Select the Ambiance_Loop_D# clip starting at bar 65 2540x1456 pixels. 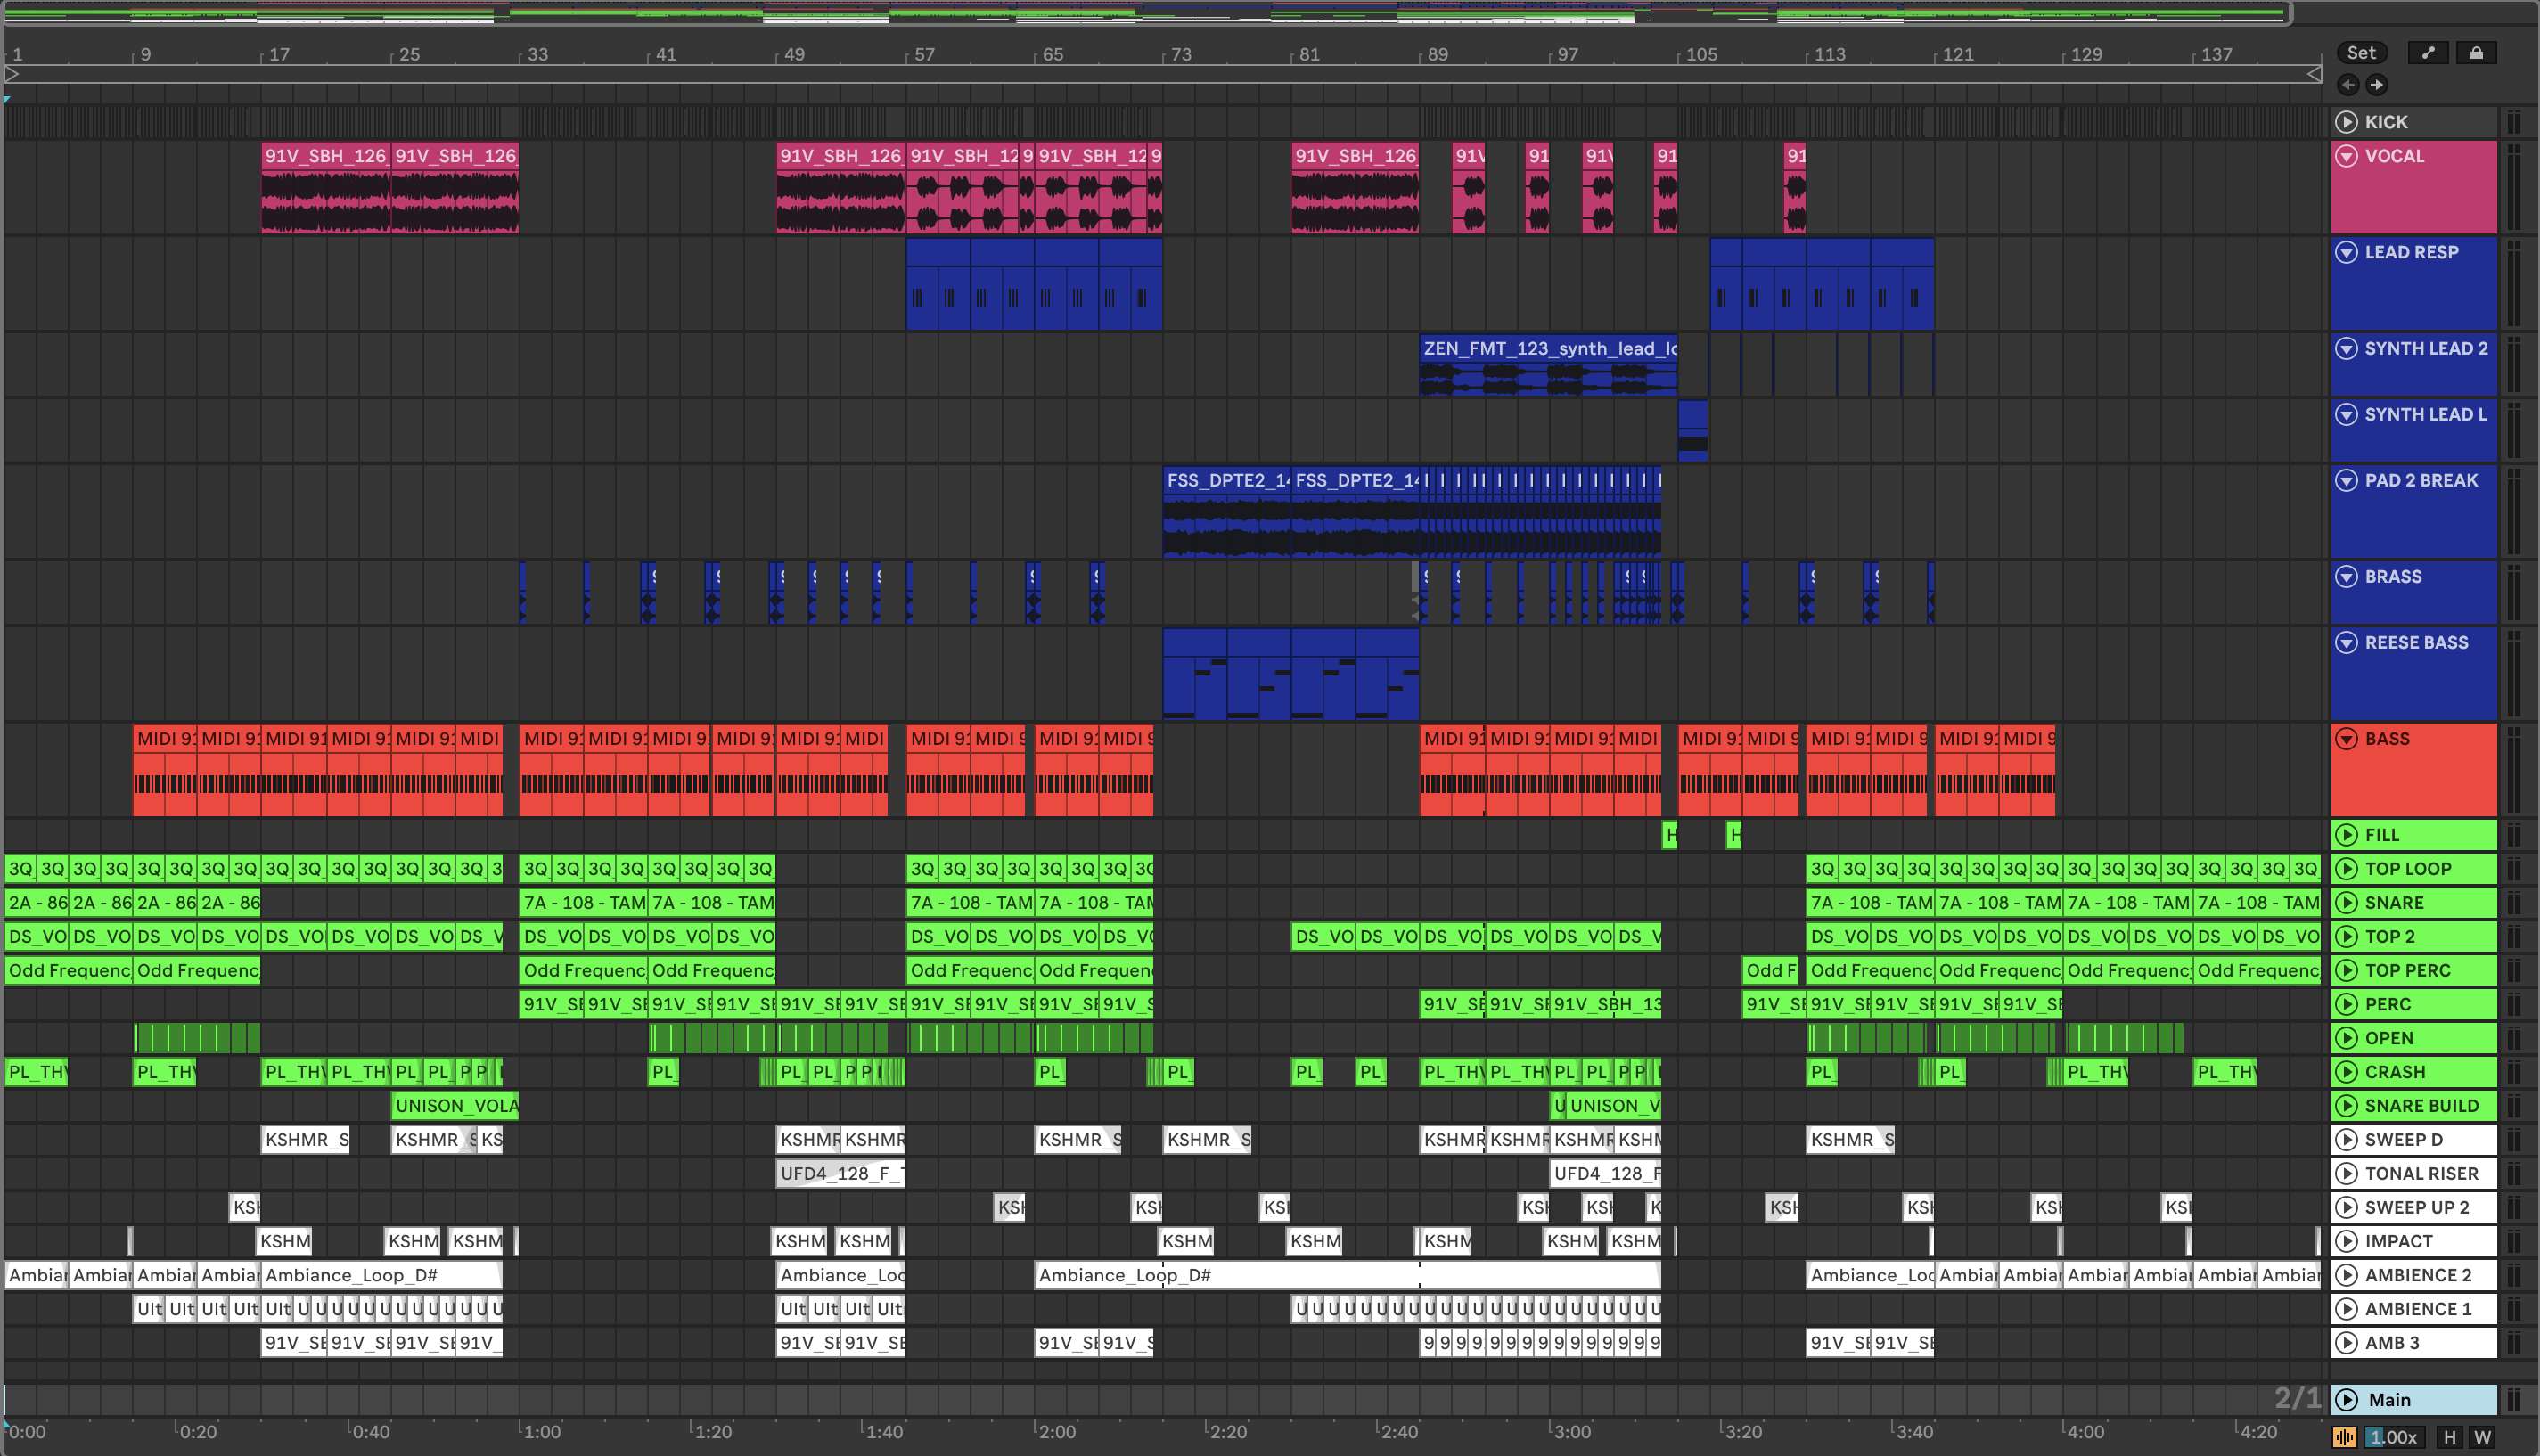click(1347, 1275)
